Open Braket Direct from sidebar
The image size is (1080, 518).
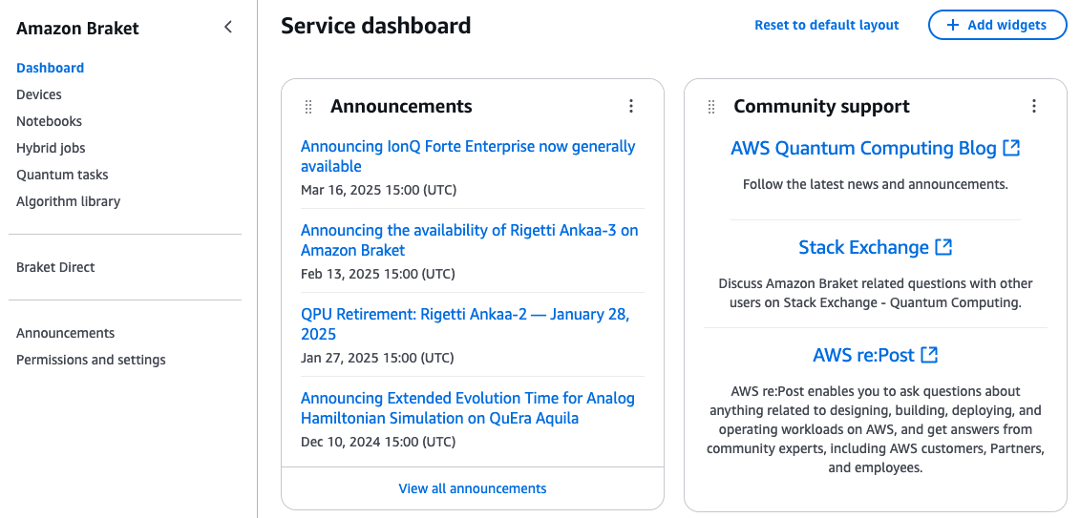55,267
